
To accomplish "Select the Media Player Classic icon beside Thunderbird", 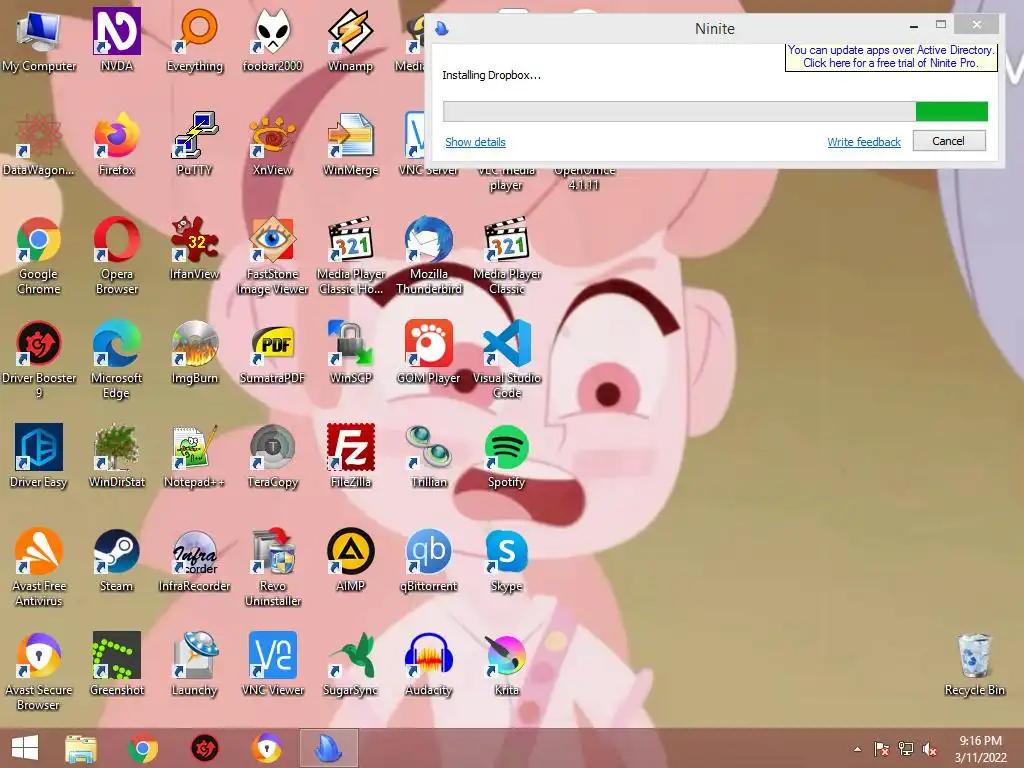I will (x=507, y=255).
